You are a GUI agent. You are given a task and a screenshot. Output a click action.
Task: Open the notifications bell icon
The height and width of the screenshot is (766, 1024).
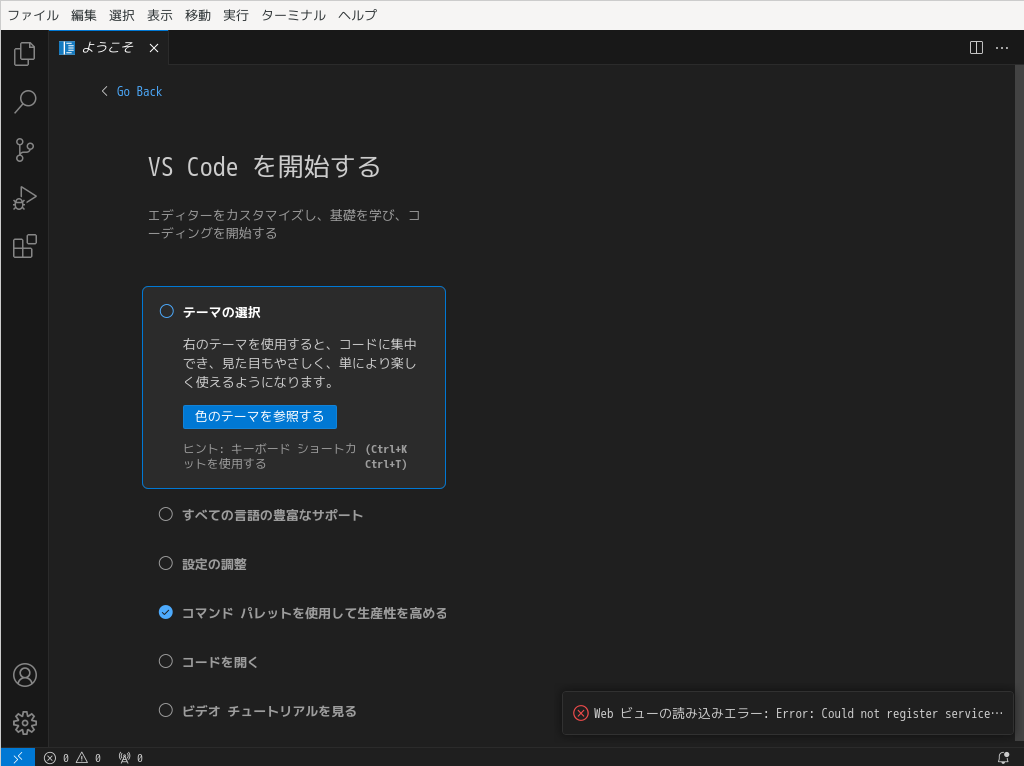[1004, 758]
